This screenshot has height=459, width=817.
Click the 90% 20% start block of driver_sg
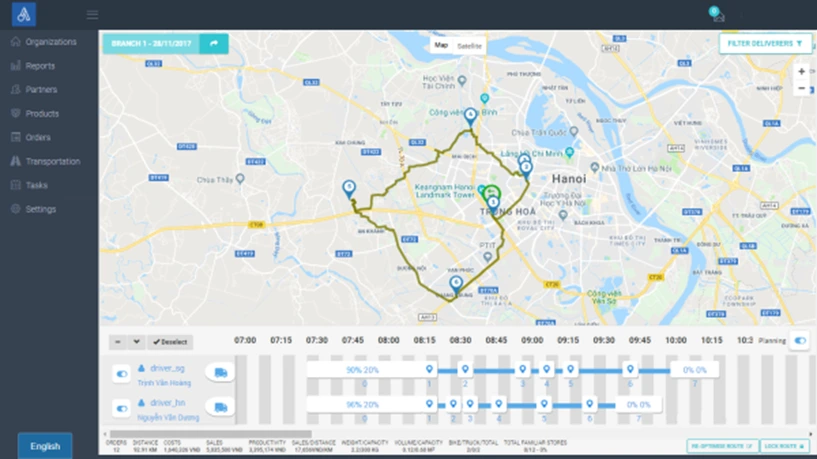coord(363,370)
